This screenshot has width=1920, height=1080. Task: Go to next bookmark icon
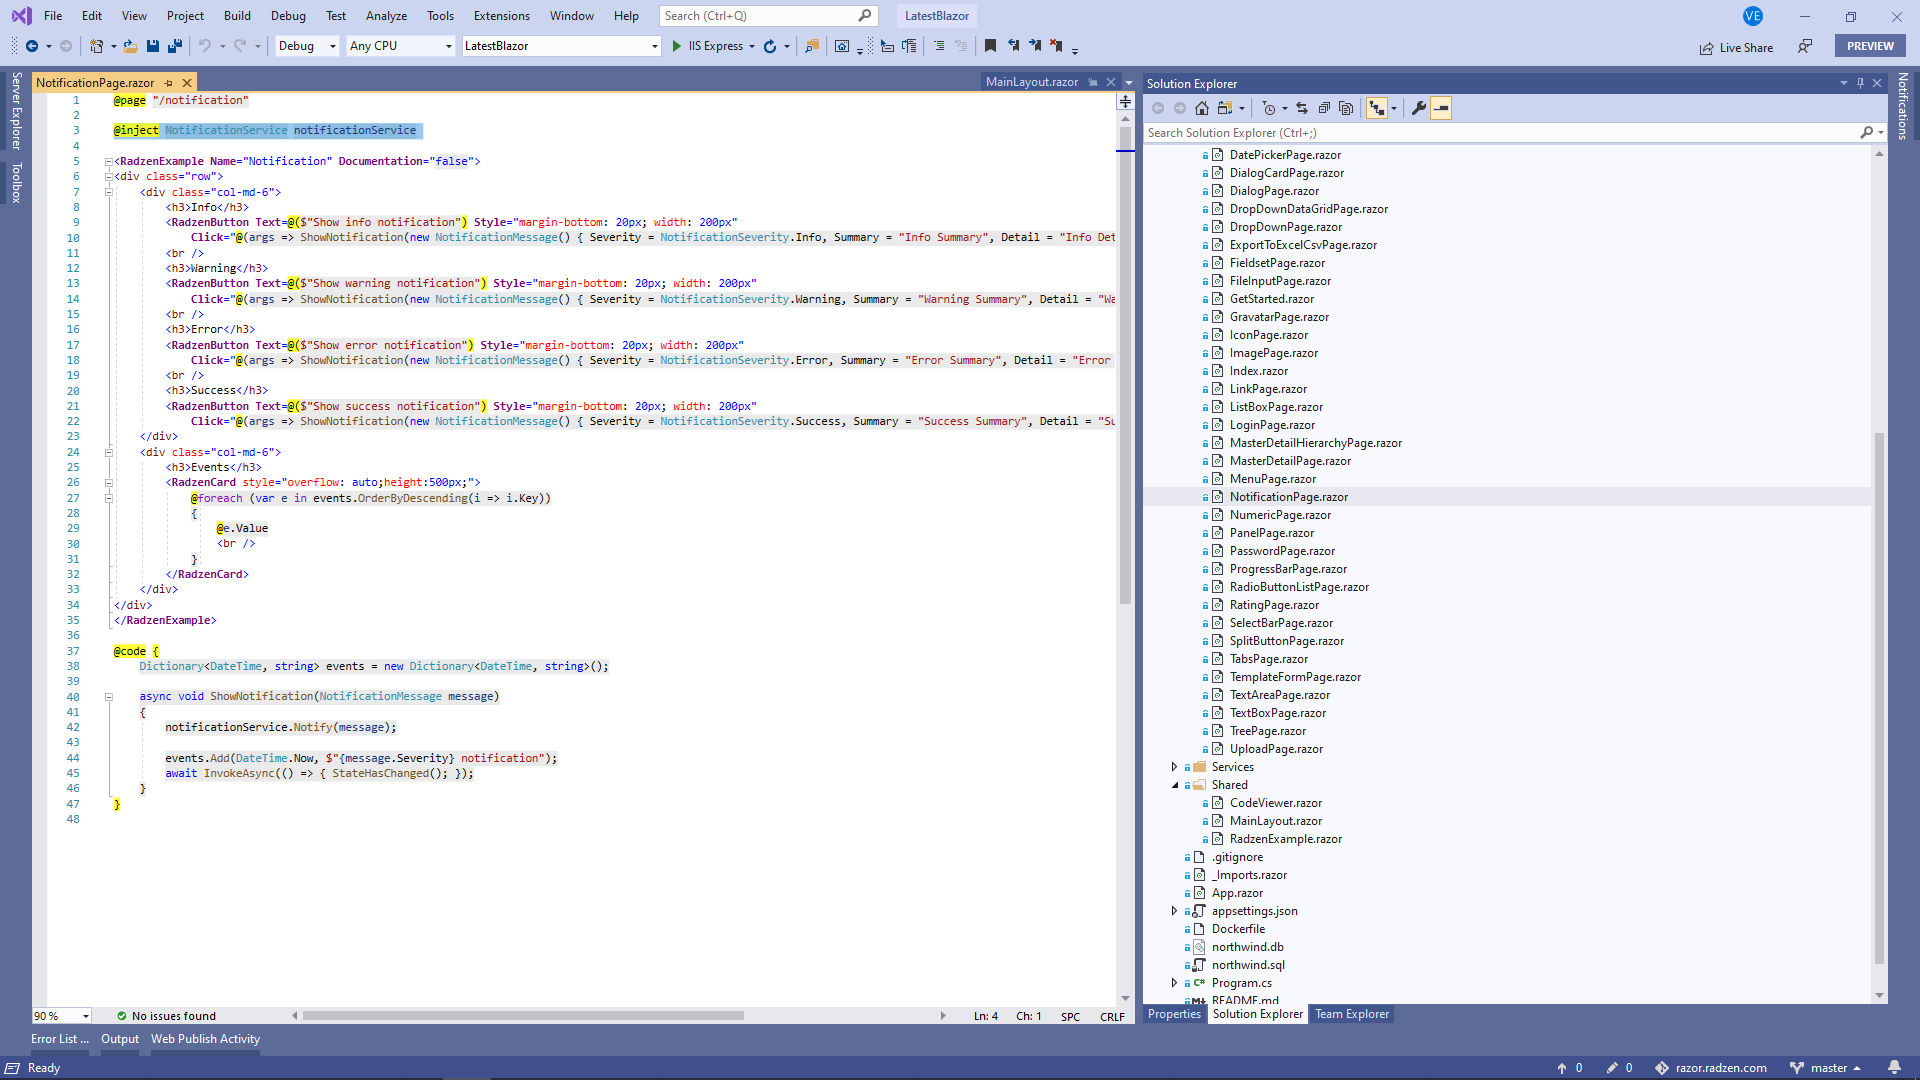pyautogui.click(x=1035, y=46)
